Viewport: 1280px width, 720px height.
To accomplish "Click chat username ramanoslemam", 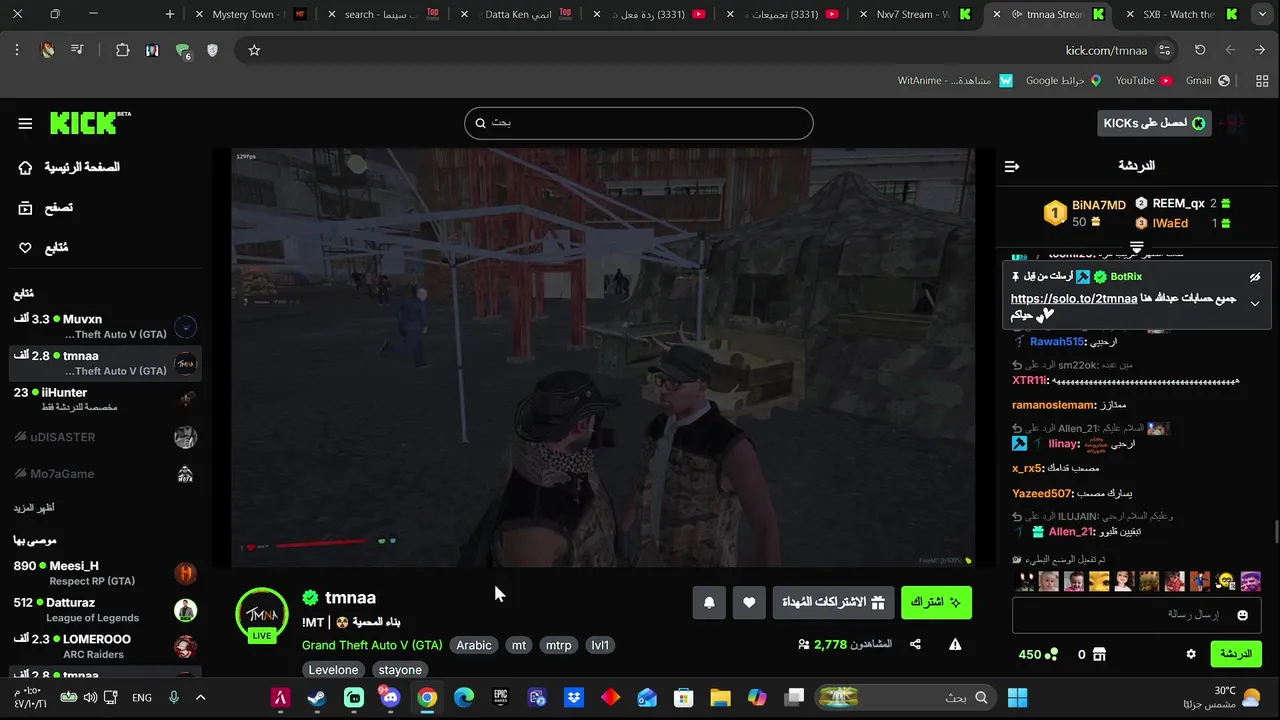I will pyautogui.click(x=1054, y=405).
